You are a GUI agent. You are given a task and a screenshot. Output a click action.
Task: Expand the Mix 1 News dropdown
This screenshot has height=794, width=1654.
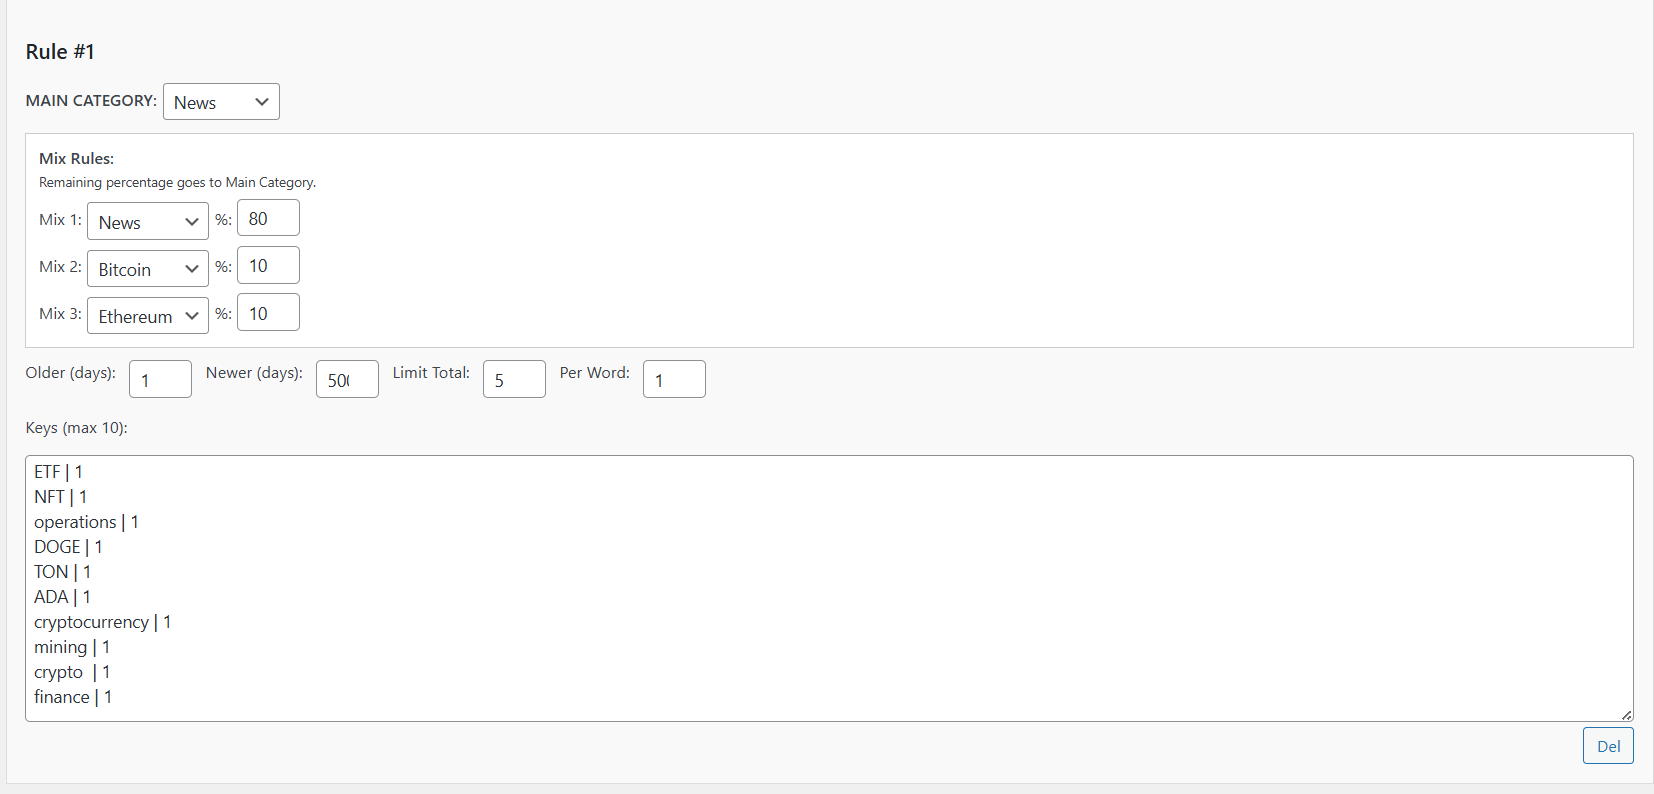click(148, 222)
